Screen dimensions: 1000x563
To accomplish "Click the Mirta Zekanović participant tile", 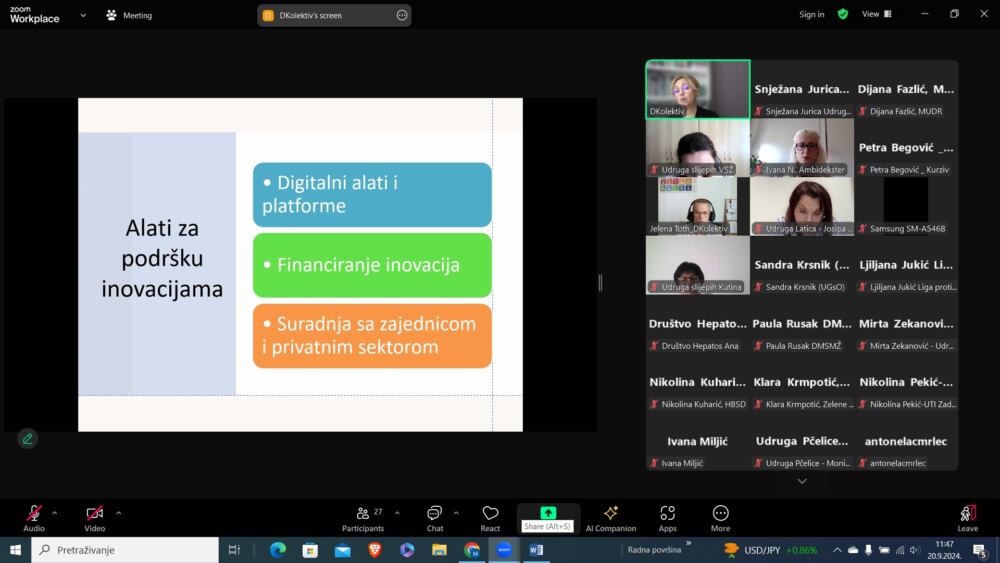I will 906,324.
